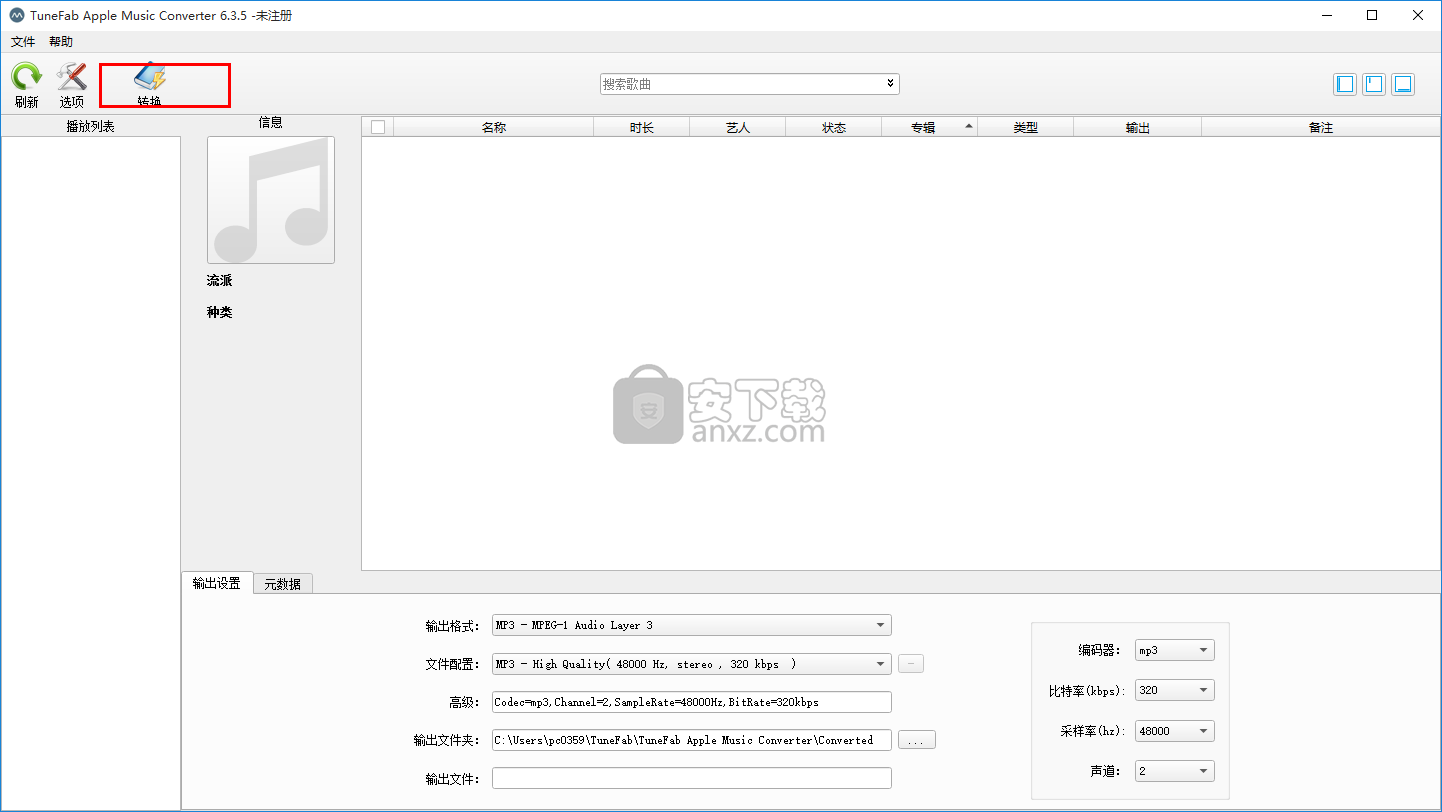Click the 播放列表 panel header
This screenshot has height=812, width=1442.
[91, 126]
